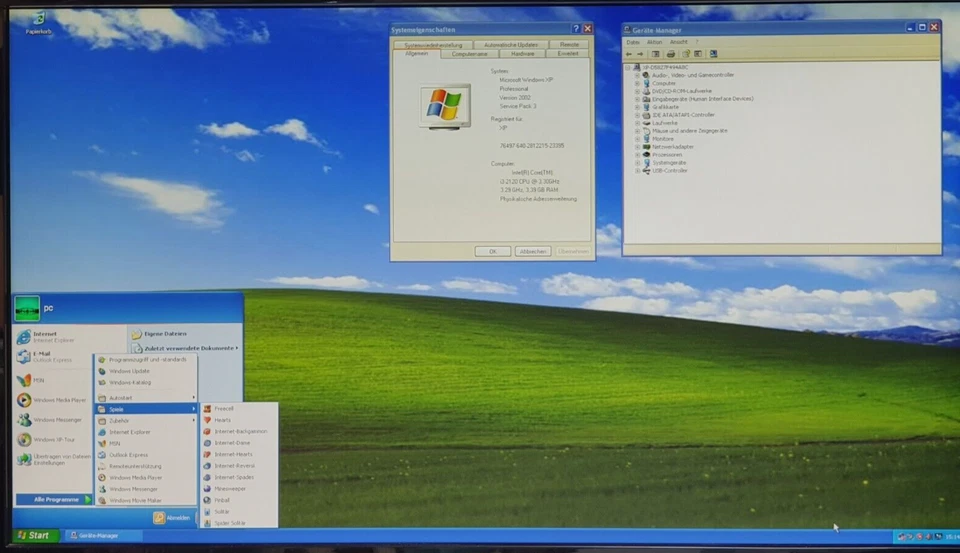Screen dimensions: 960x553
Task: Click Abmelden in the Start menu
Action: [172, 518]
